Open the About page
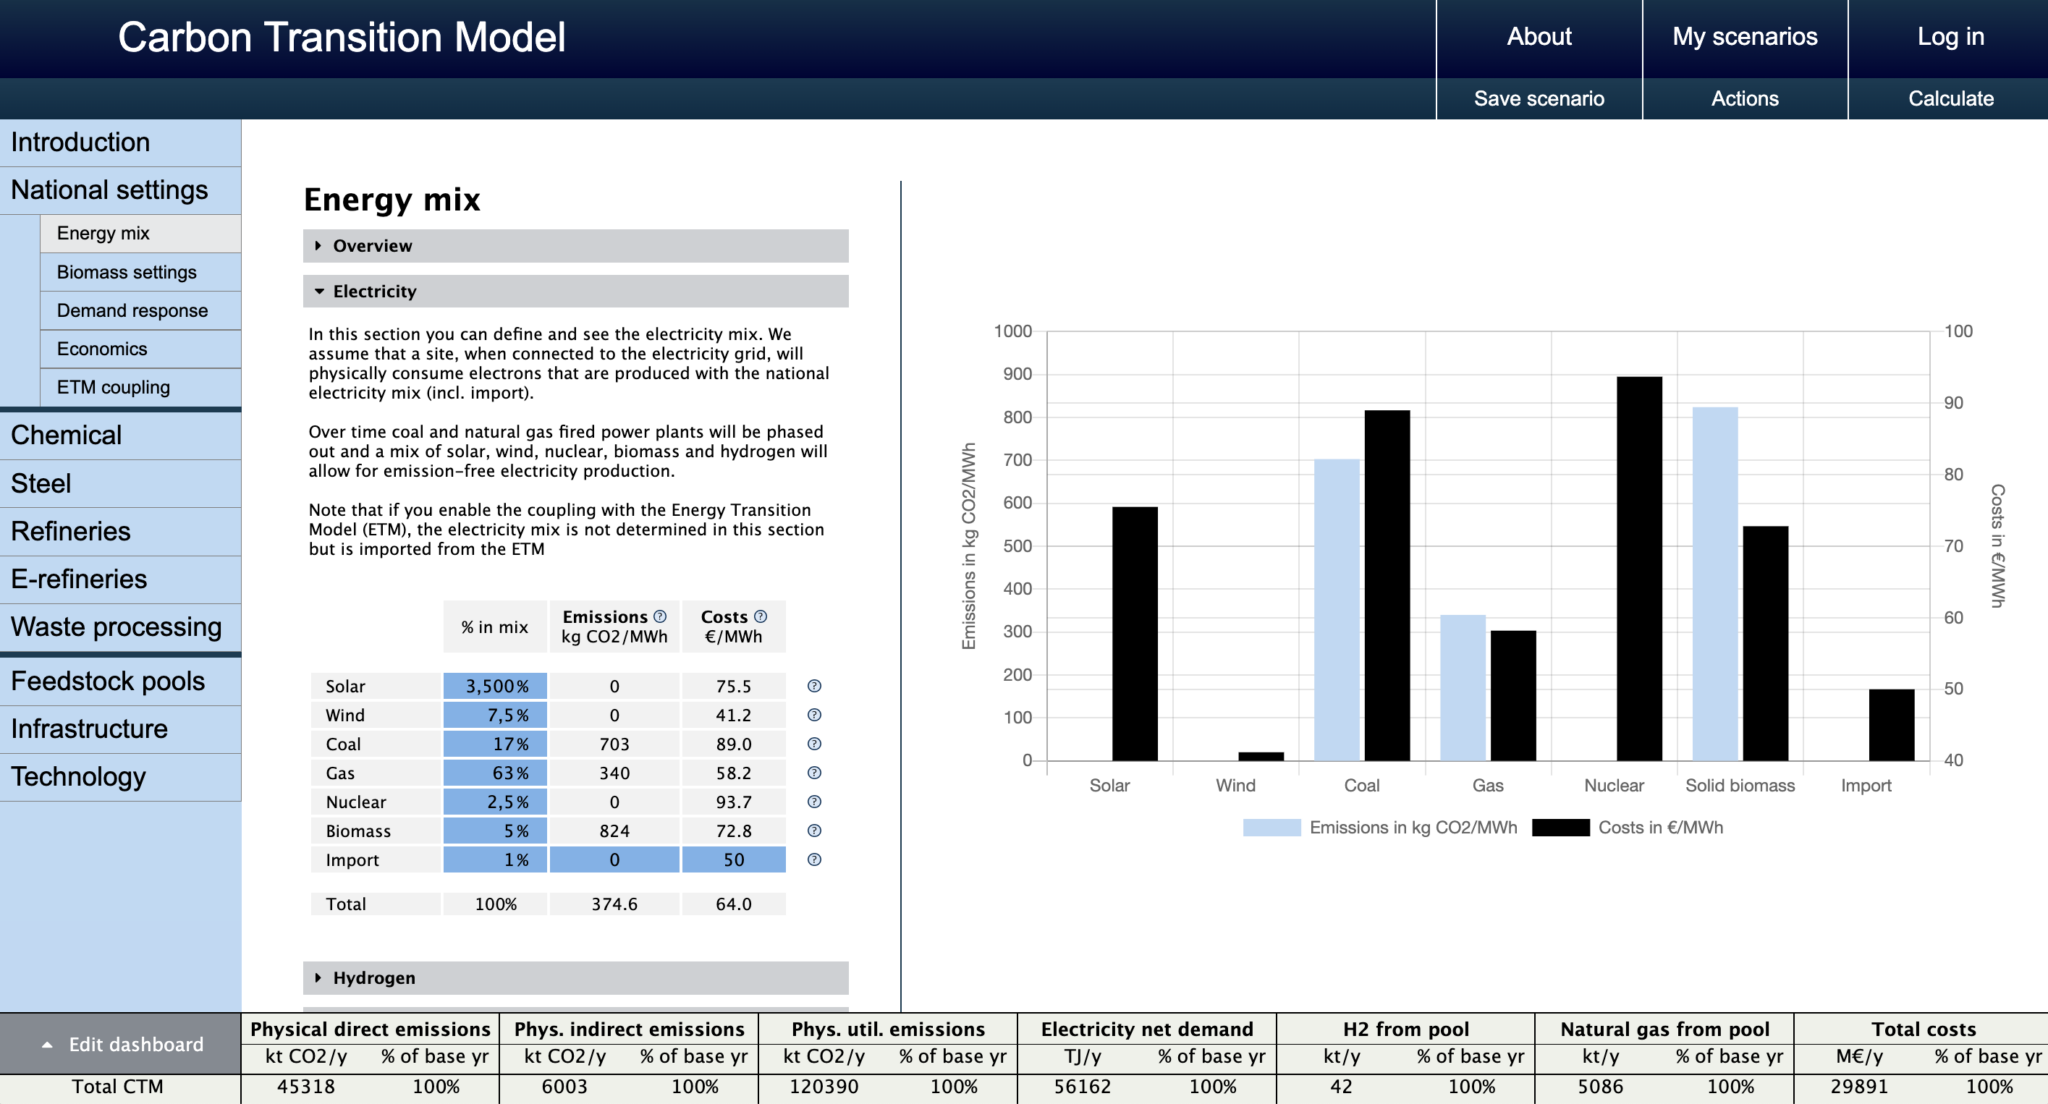2048x1104 pixels. point(1538,36)
